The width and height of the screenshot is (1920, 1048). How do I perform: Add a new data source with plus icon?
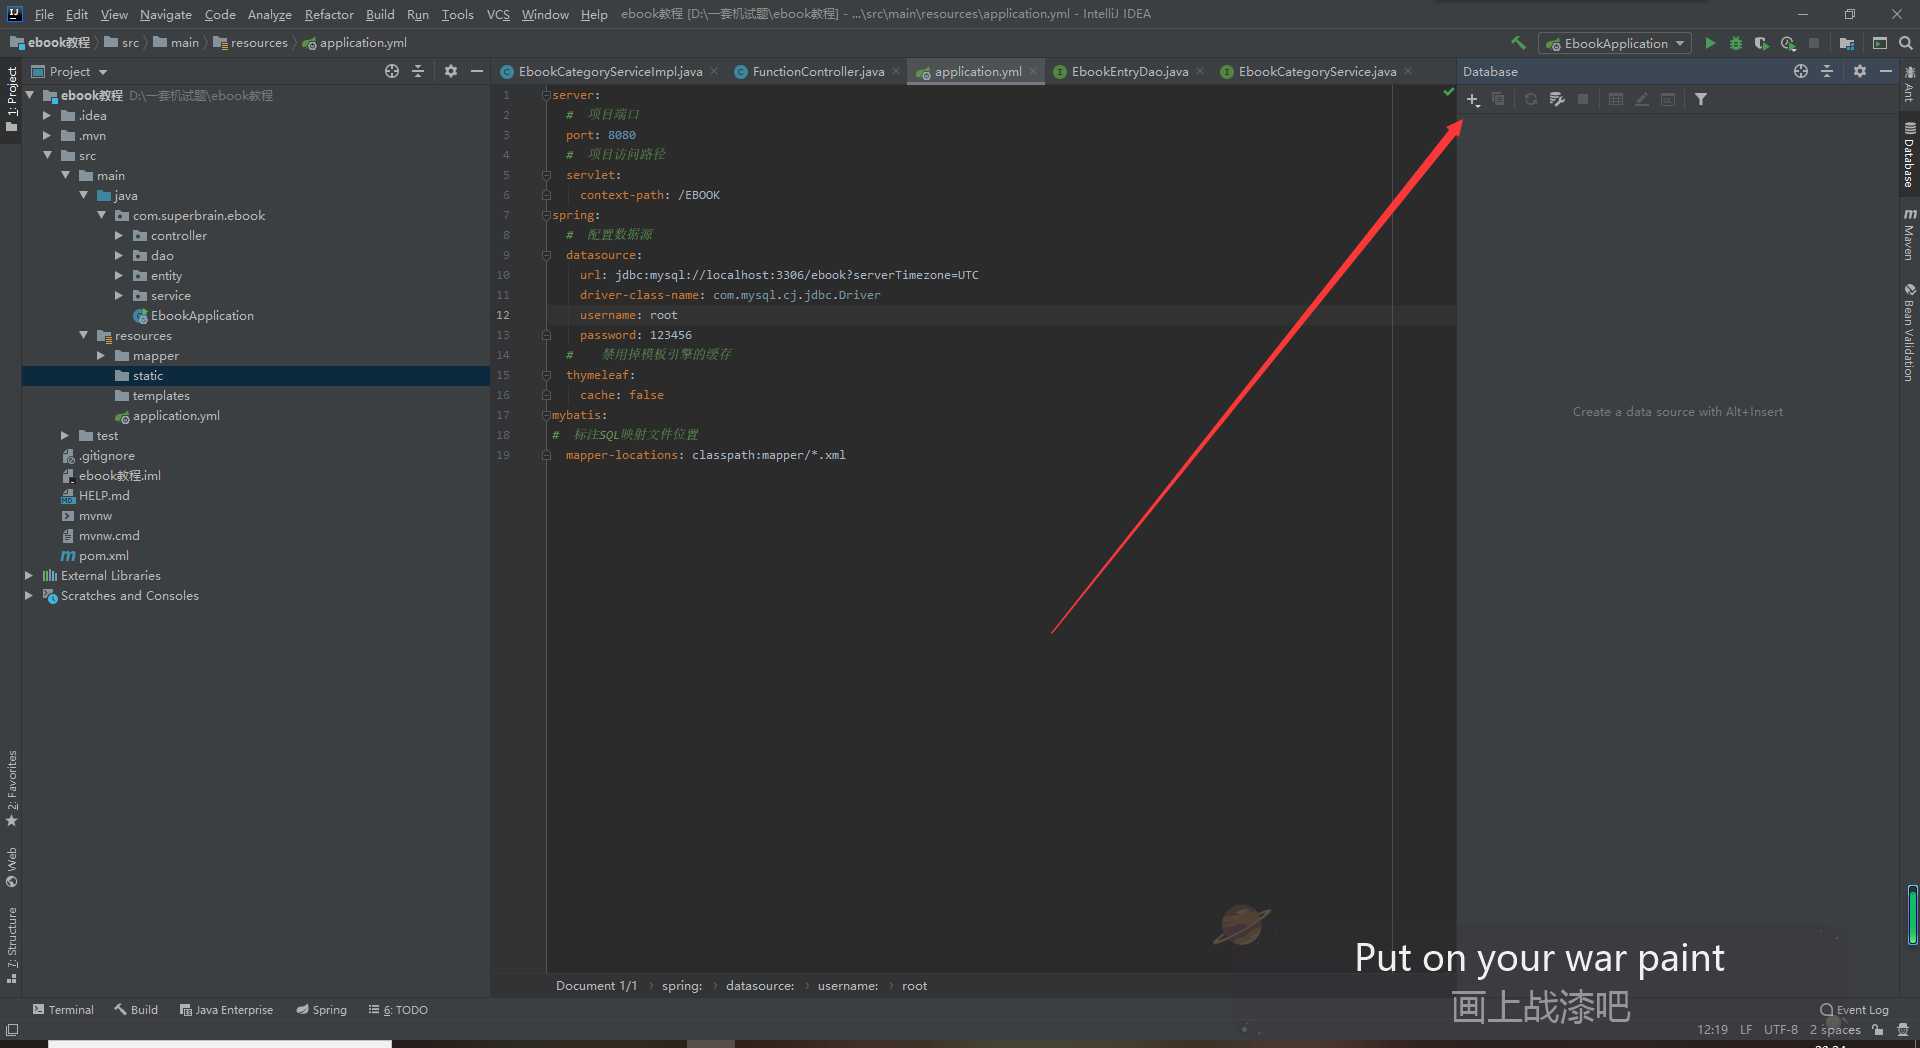point(1473,99)
